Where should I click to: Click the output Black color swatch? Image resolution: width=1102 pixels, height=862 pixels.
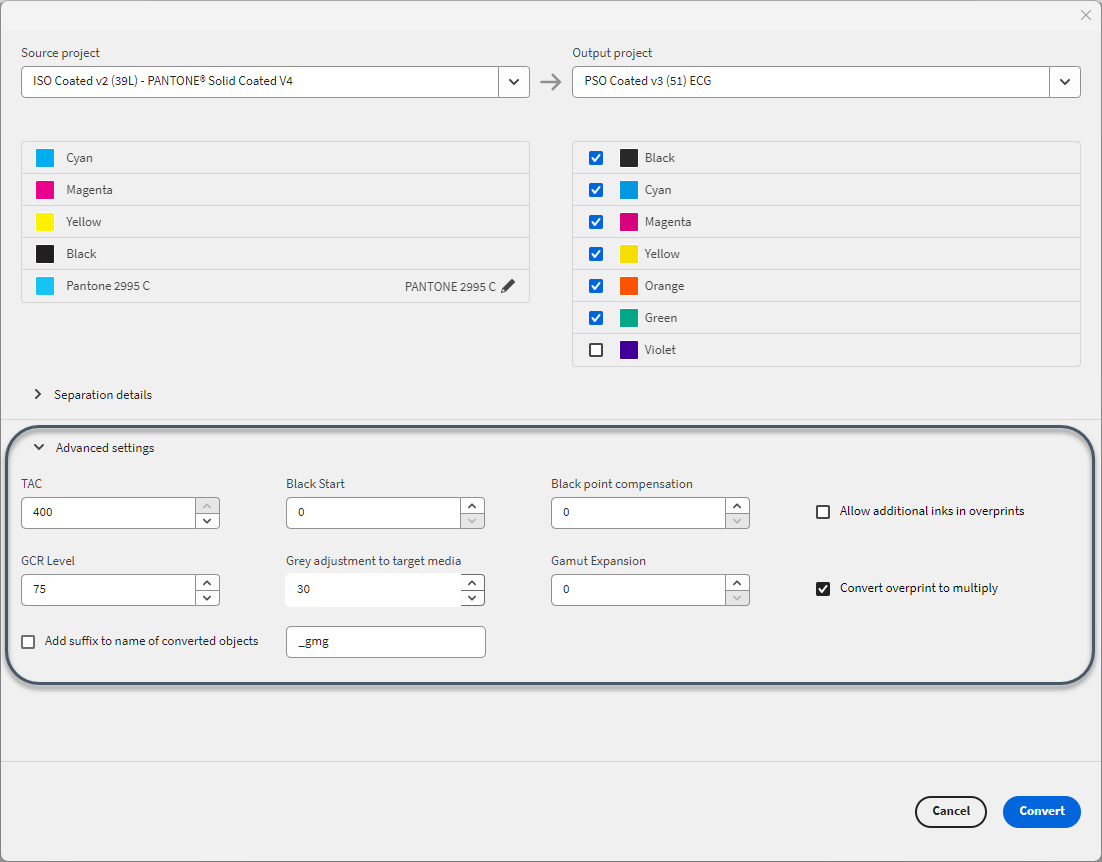(x=628, y=158)
